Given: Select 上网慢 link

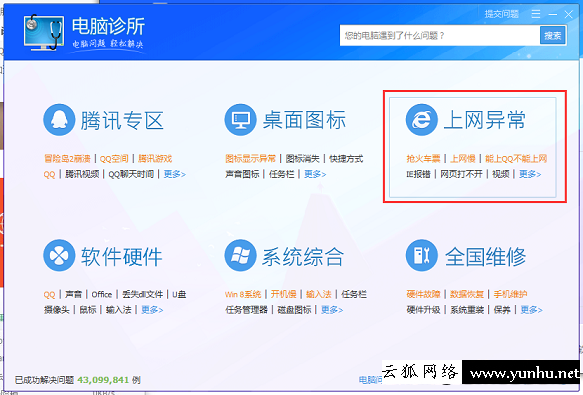Looking at the screenshot, I should tap(463, 159).
